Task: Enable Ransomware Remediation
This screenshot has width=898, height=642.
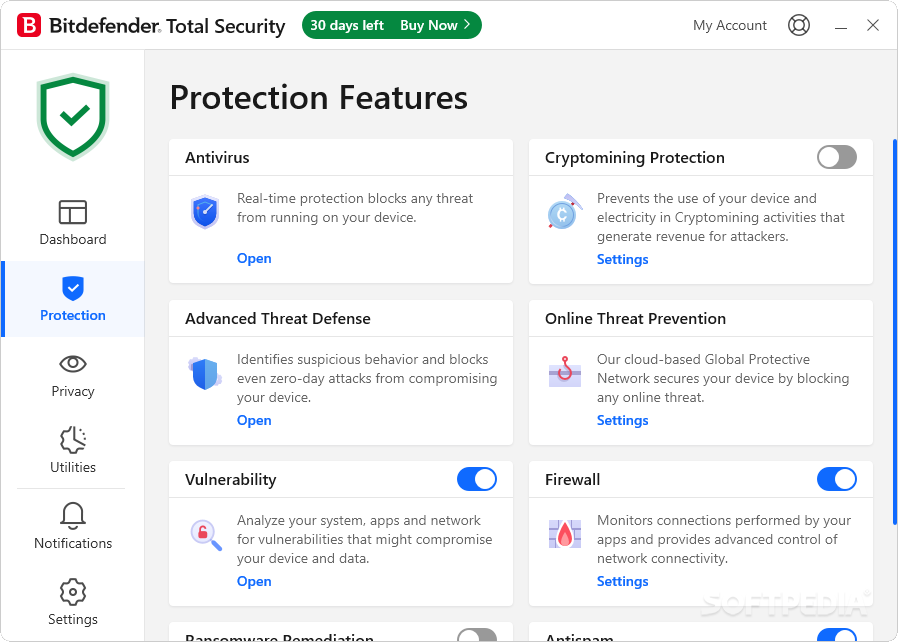Action: 477,635
